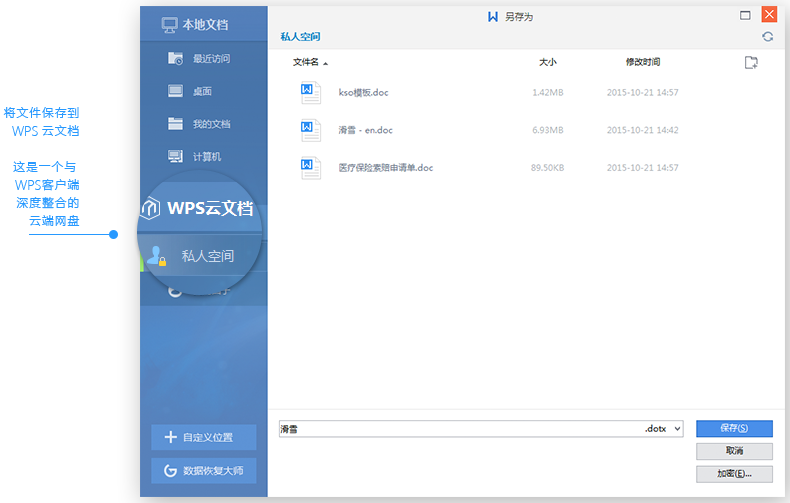790x503 pixels.
Task: Click the 取消 button
Action: 734,451
